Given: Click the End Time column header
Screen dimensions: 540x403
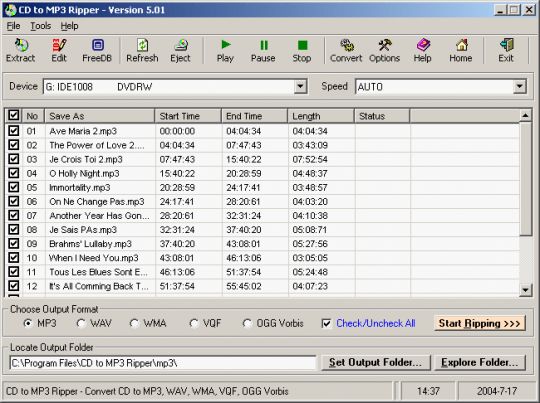Looking at the screenshot, I should pyautogui.click(x=255, y=116).
